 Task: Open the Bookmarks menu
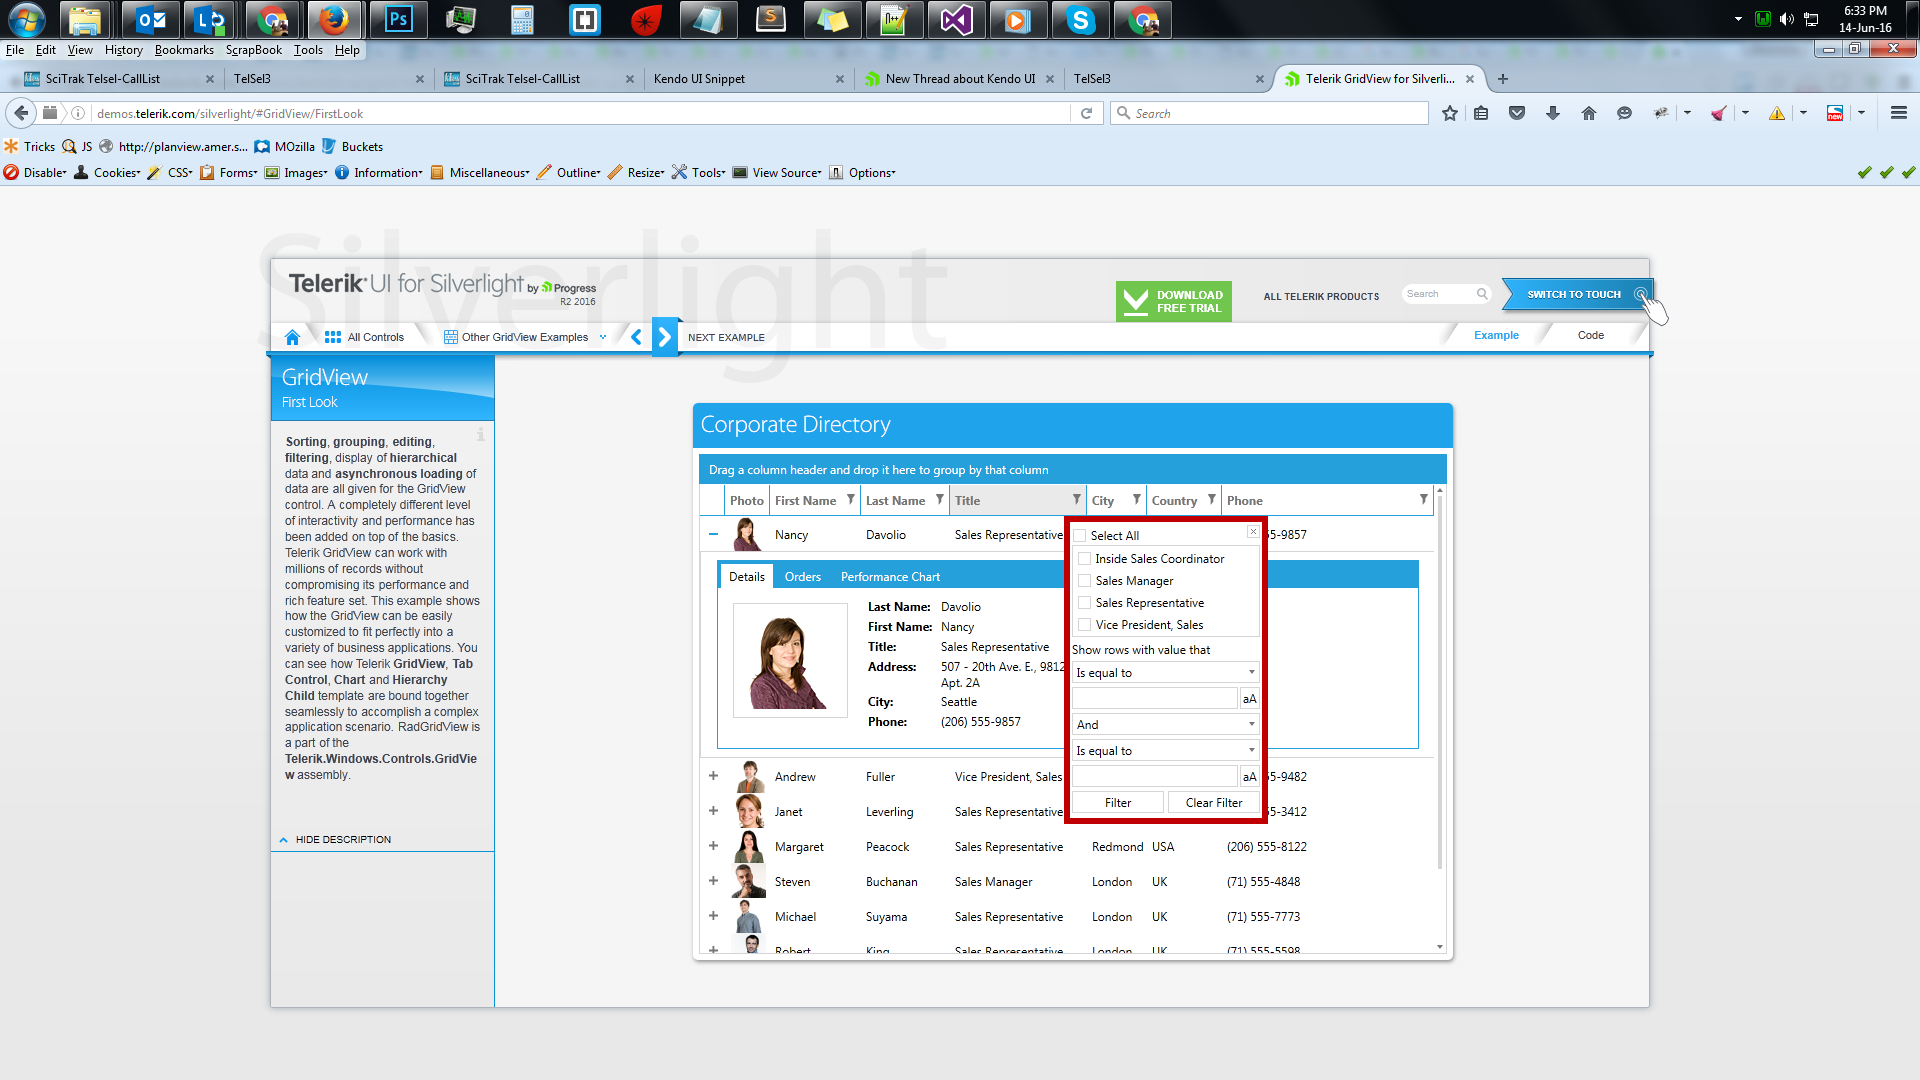point(184,50)
